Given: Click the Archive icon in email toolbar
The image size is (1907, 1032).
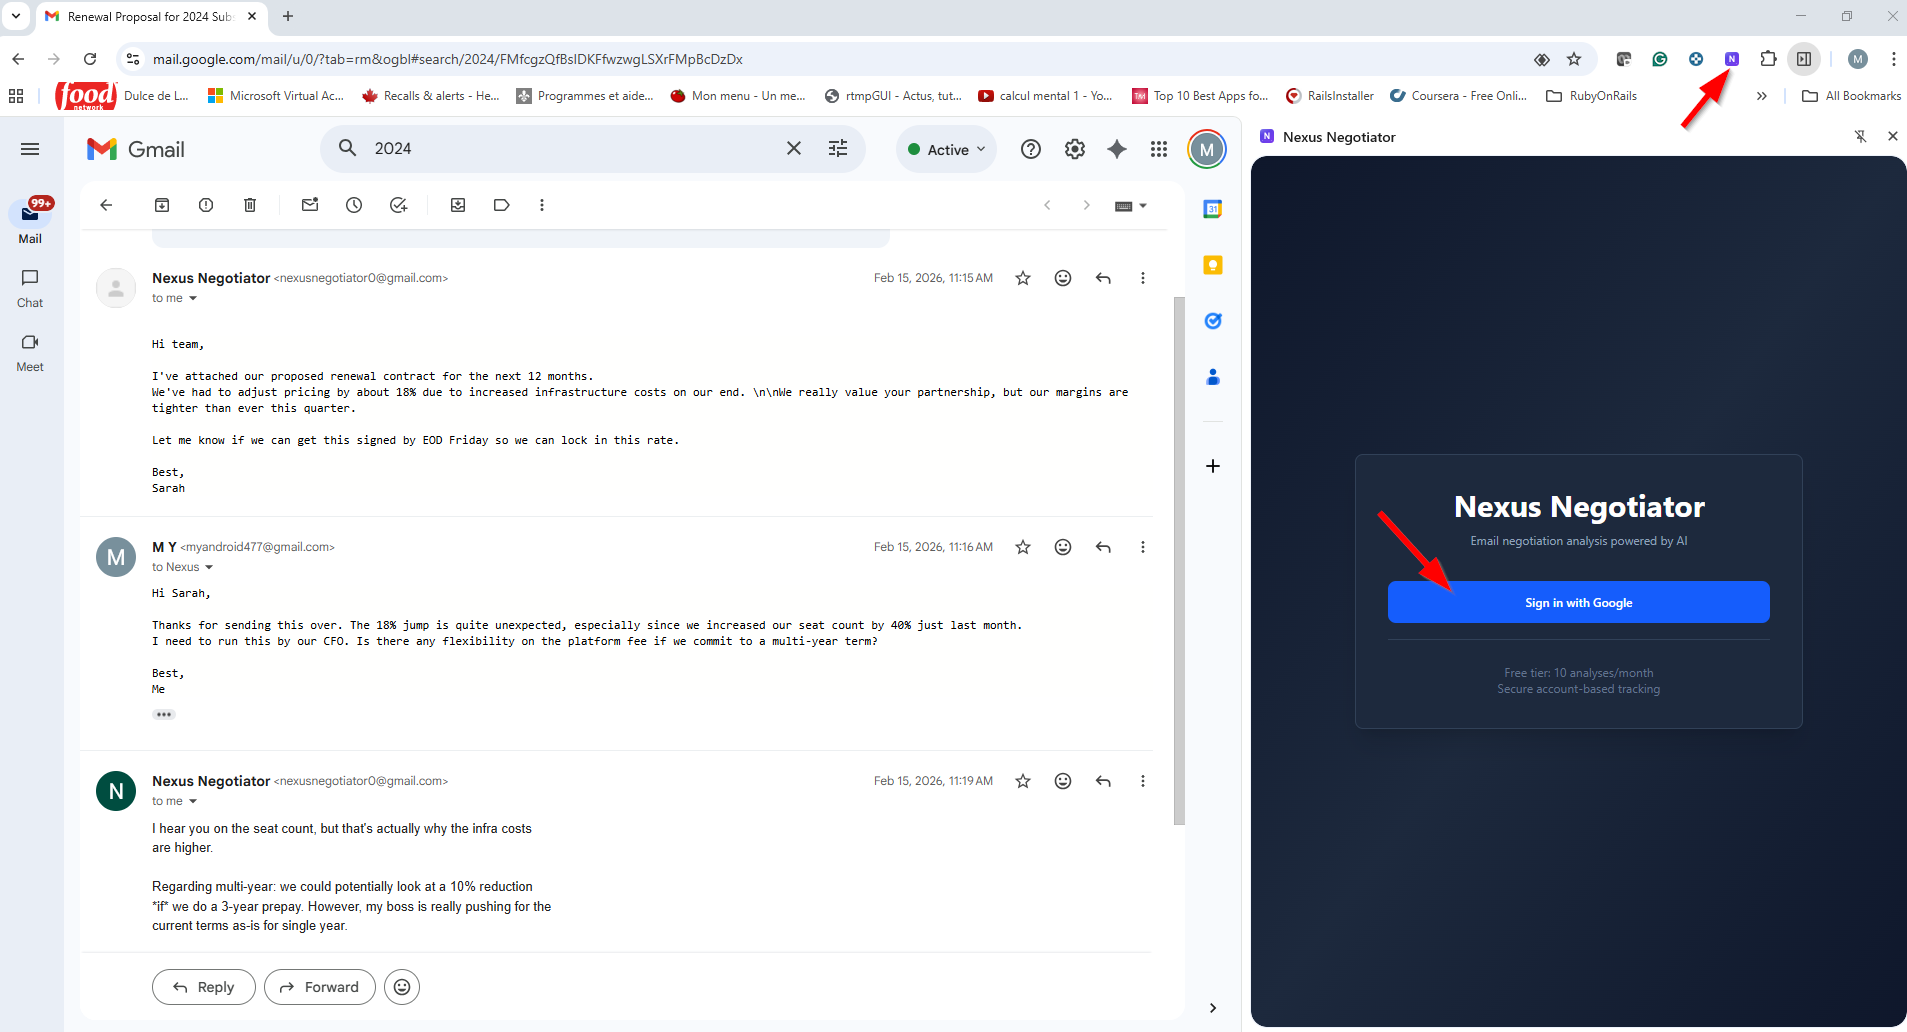Looking at the screenshot, I should pyautogui.click(x=162, y=205).
